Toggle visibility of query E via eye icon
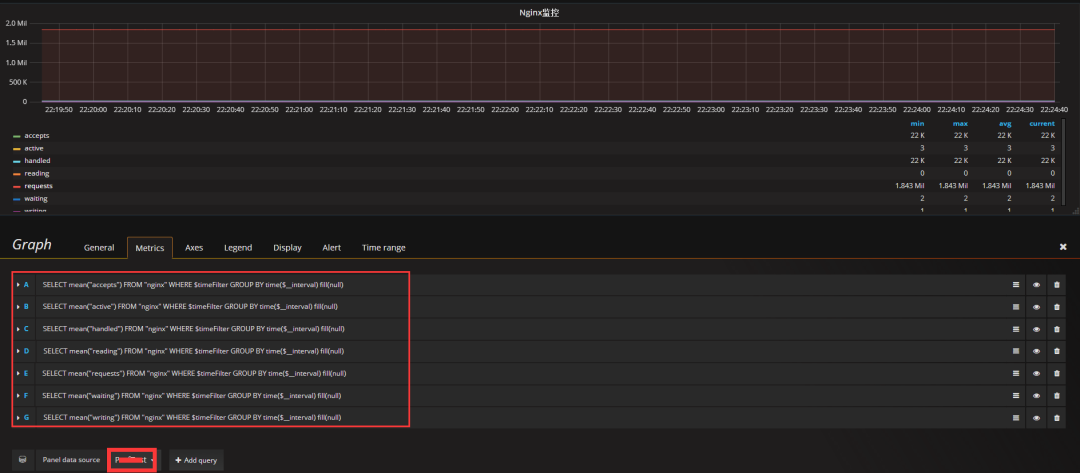The height and width of the screenshot is (473, 1080). (x=1036, y=373)
